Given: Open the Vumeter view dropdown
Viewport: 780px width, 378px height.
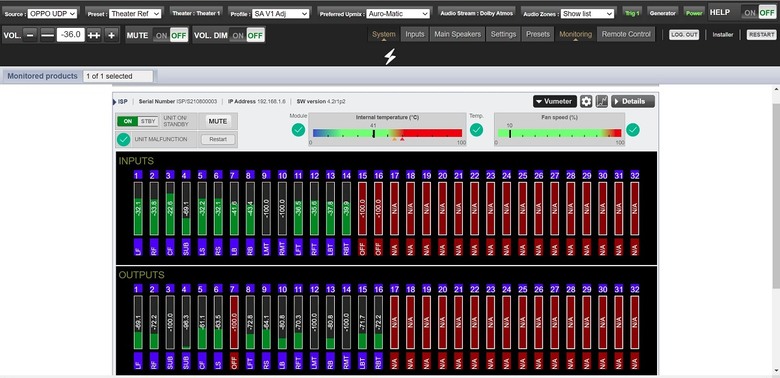Looking at the screenshot, I should (555, 101).
